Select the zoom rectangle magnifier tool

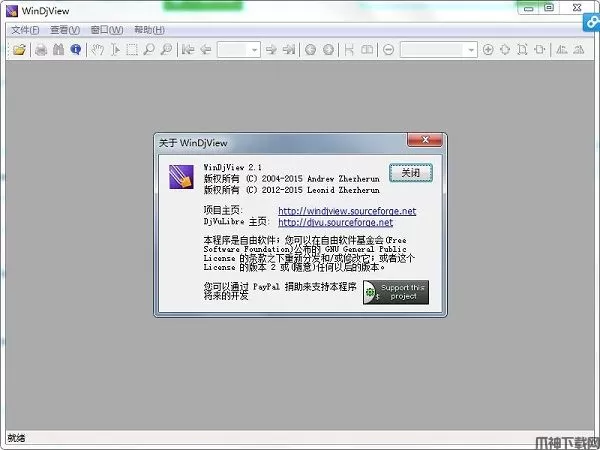(x=166, y=50)
